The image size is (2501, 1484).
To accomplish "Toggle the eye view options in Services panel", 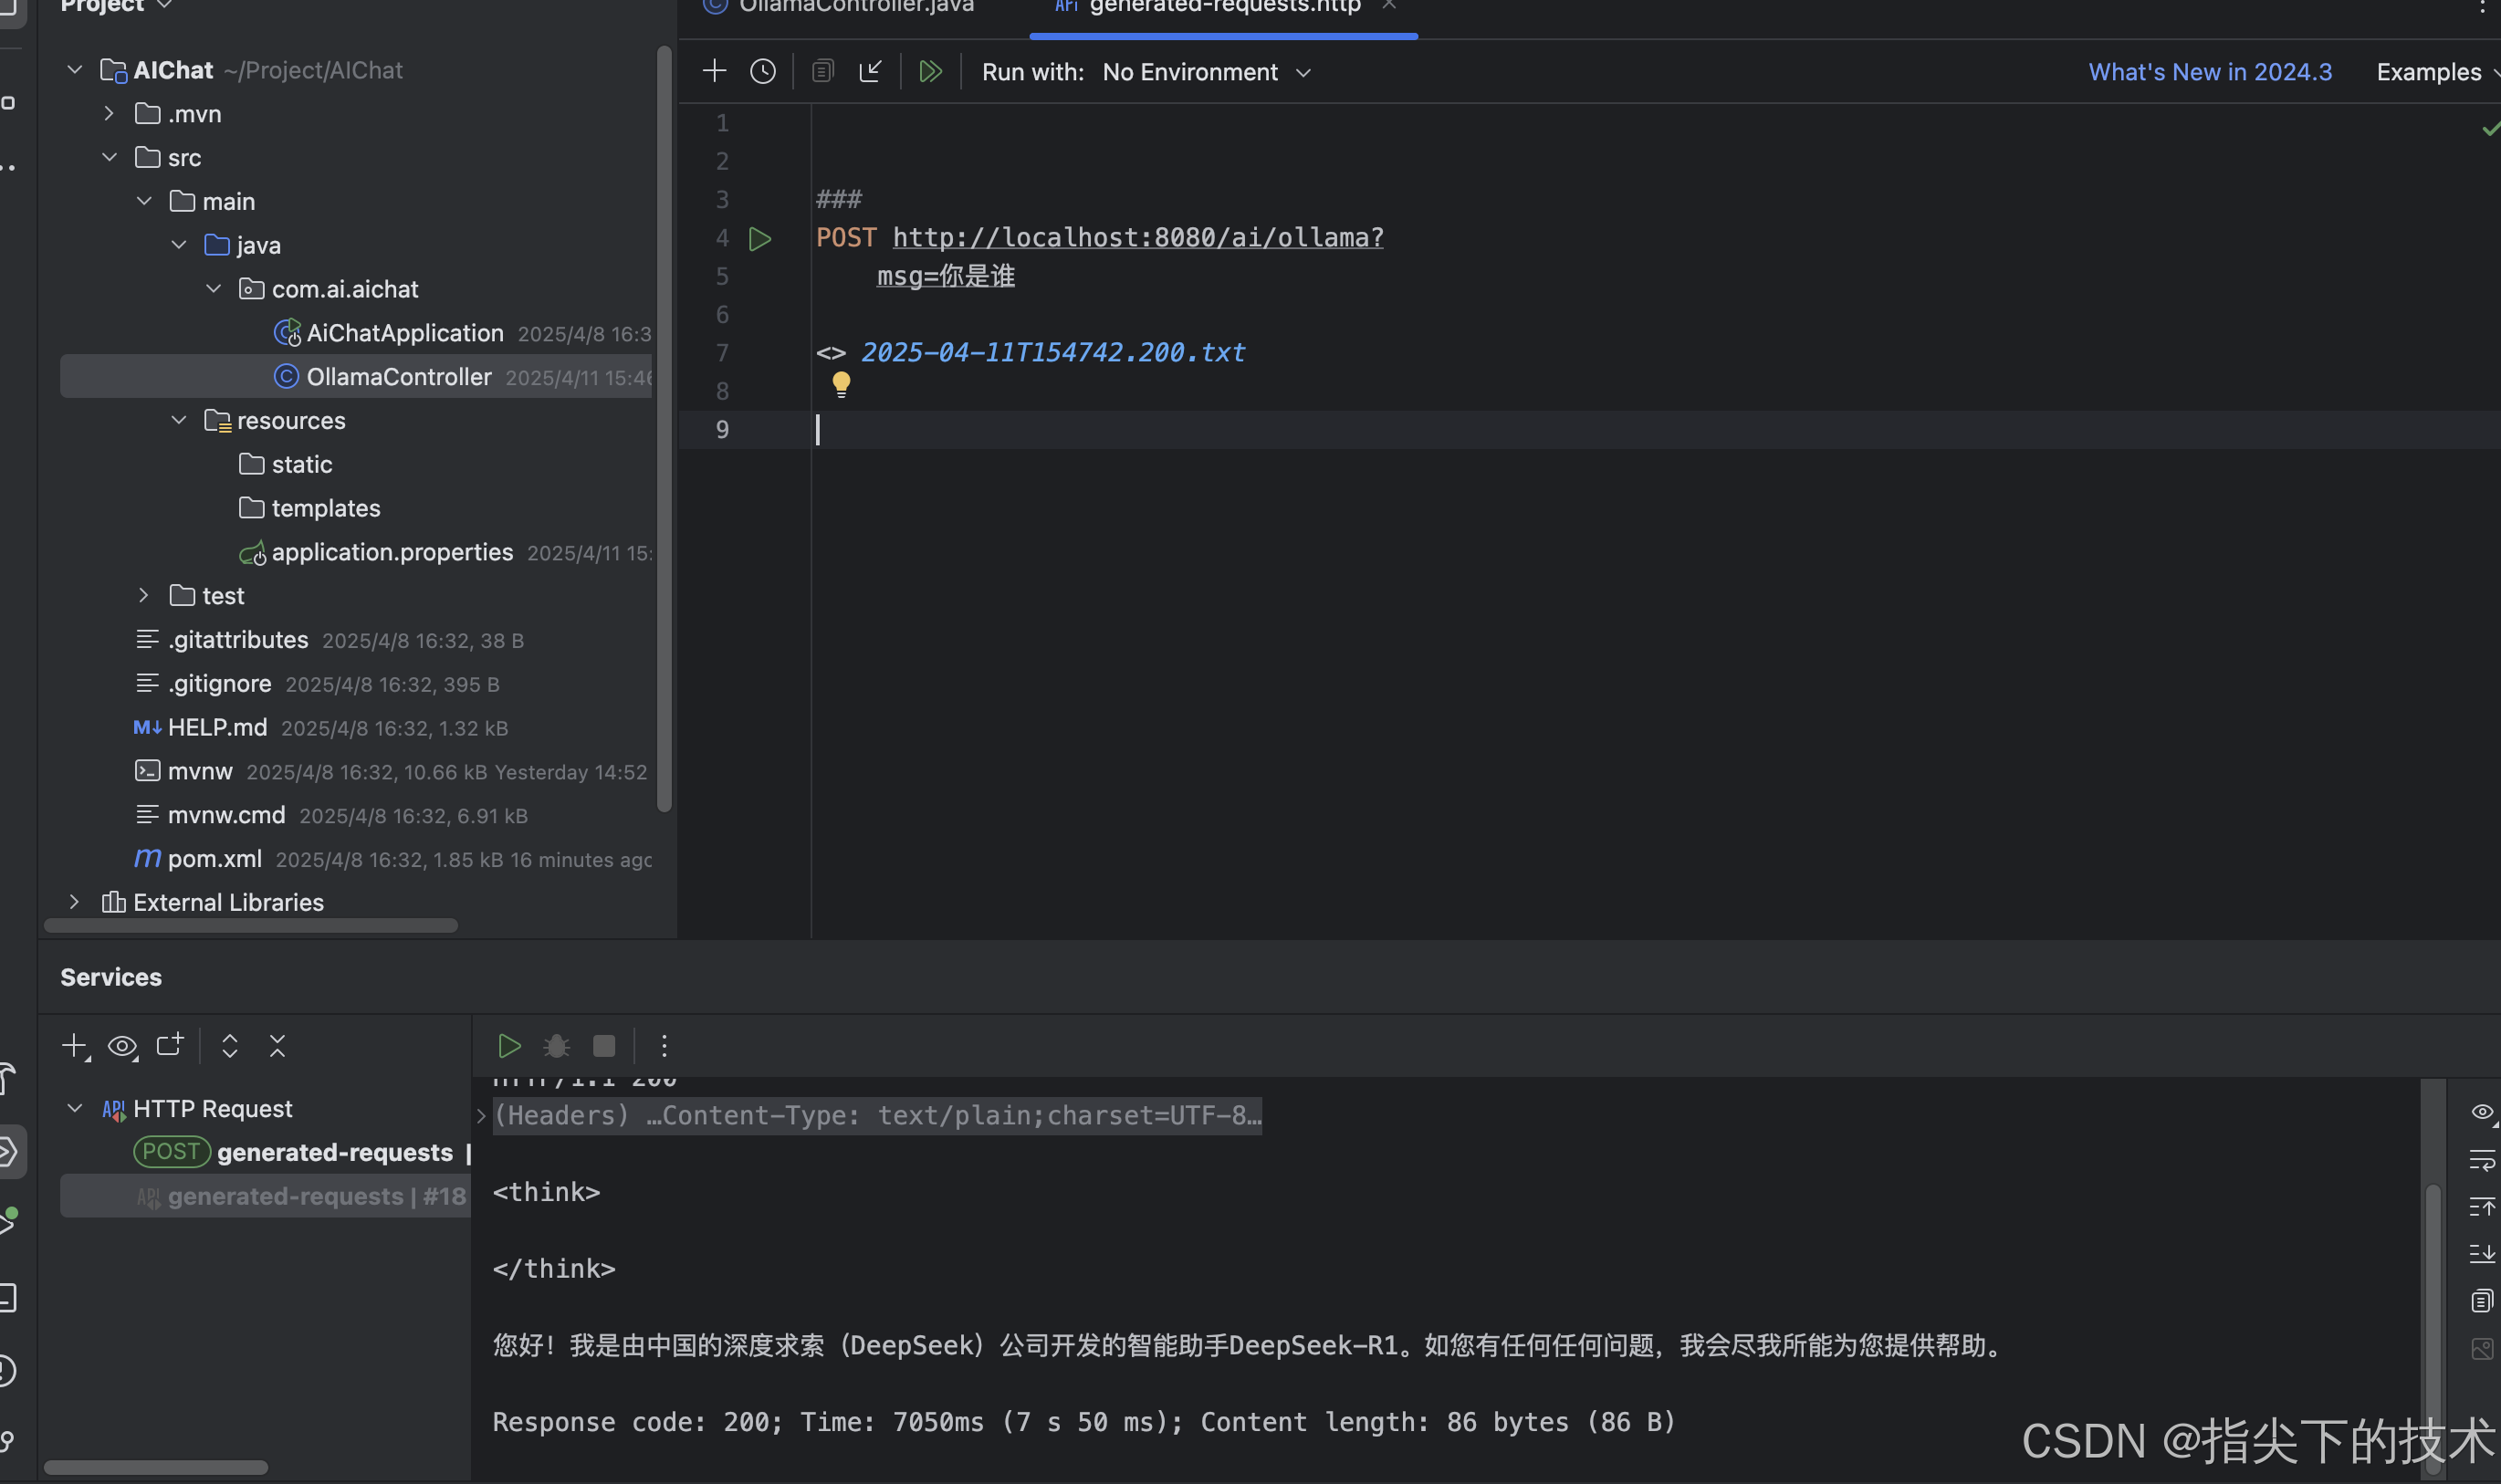I will coord(122,1045).
